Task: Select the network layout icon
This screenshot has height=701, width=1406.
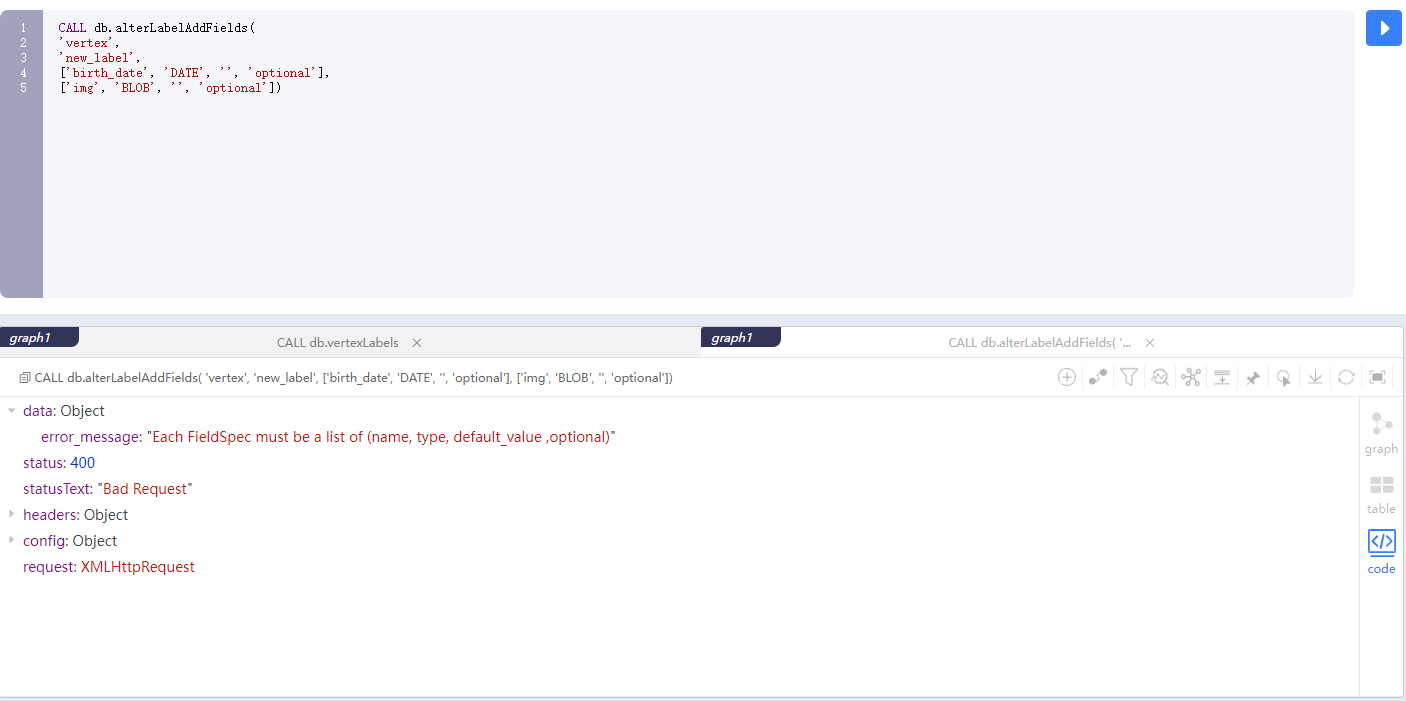Action: [x=1190, y=377]
